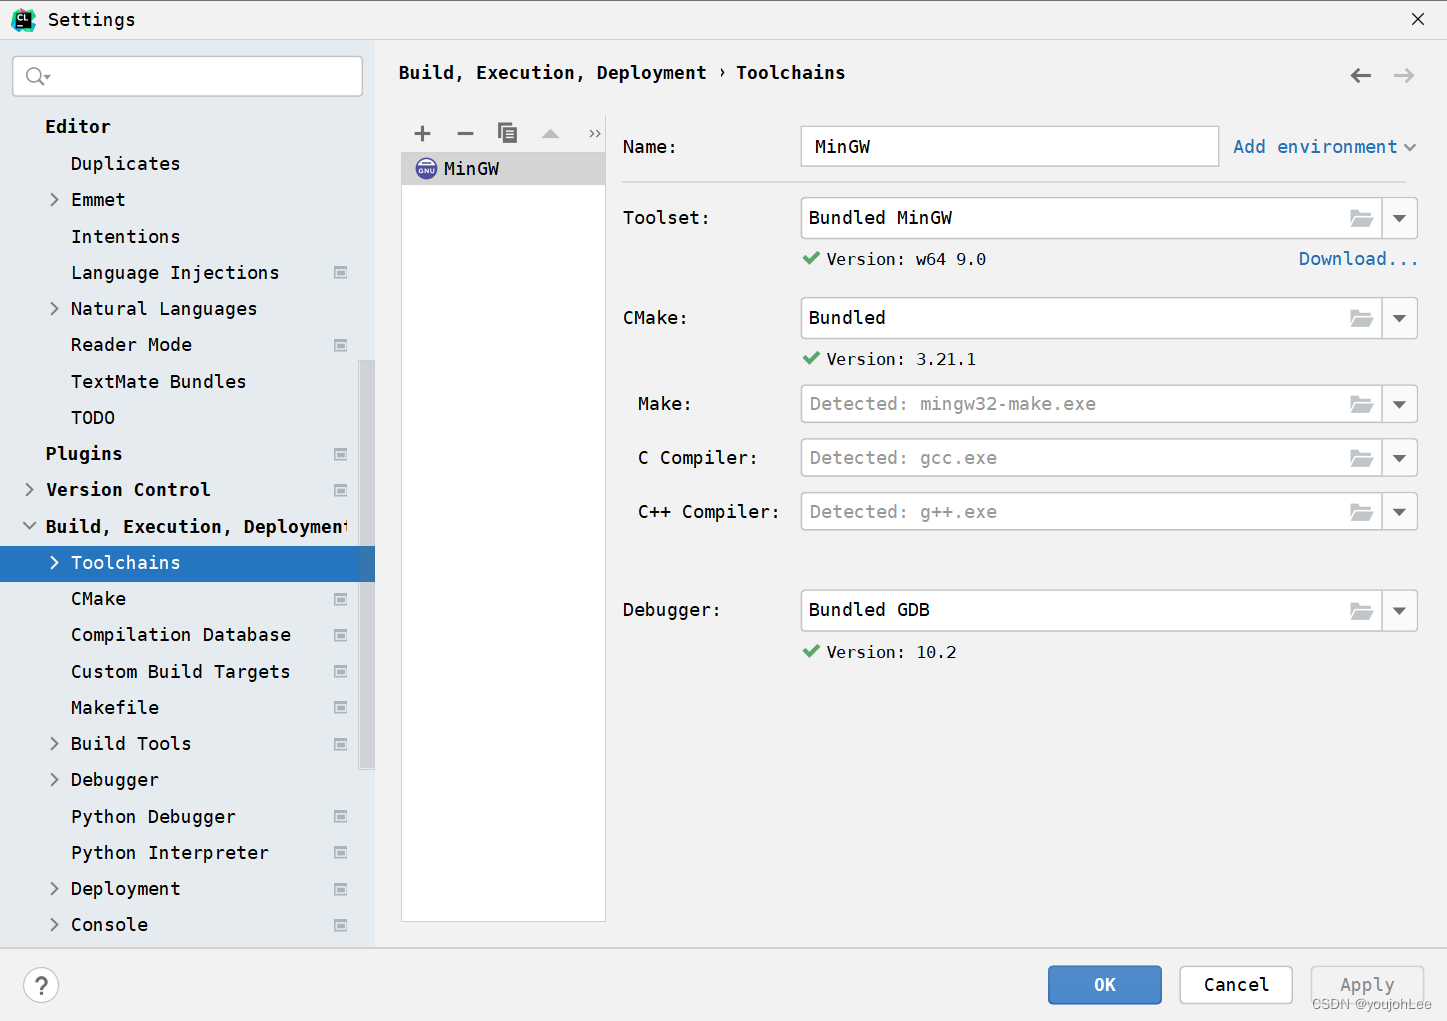1447x1021 pixels.
Task: Collapse the Build, Execution, Deployment section
Action: click(28, 526)
